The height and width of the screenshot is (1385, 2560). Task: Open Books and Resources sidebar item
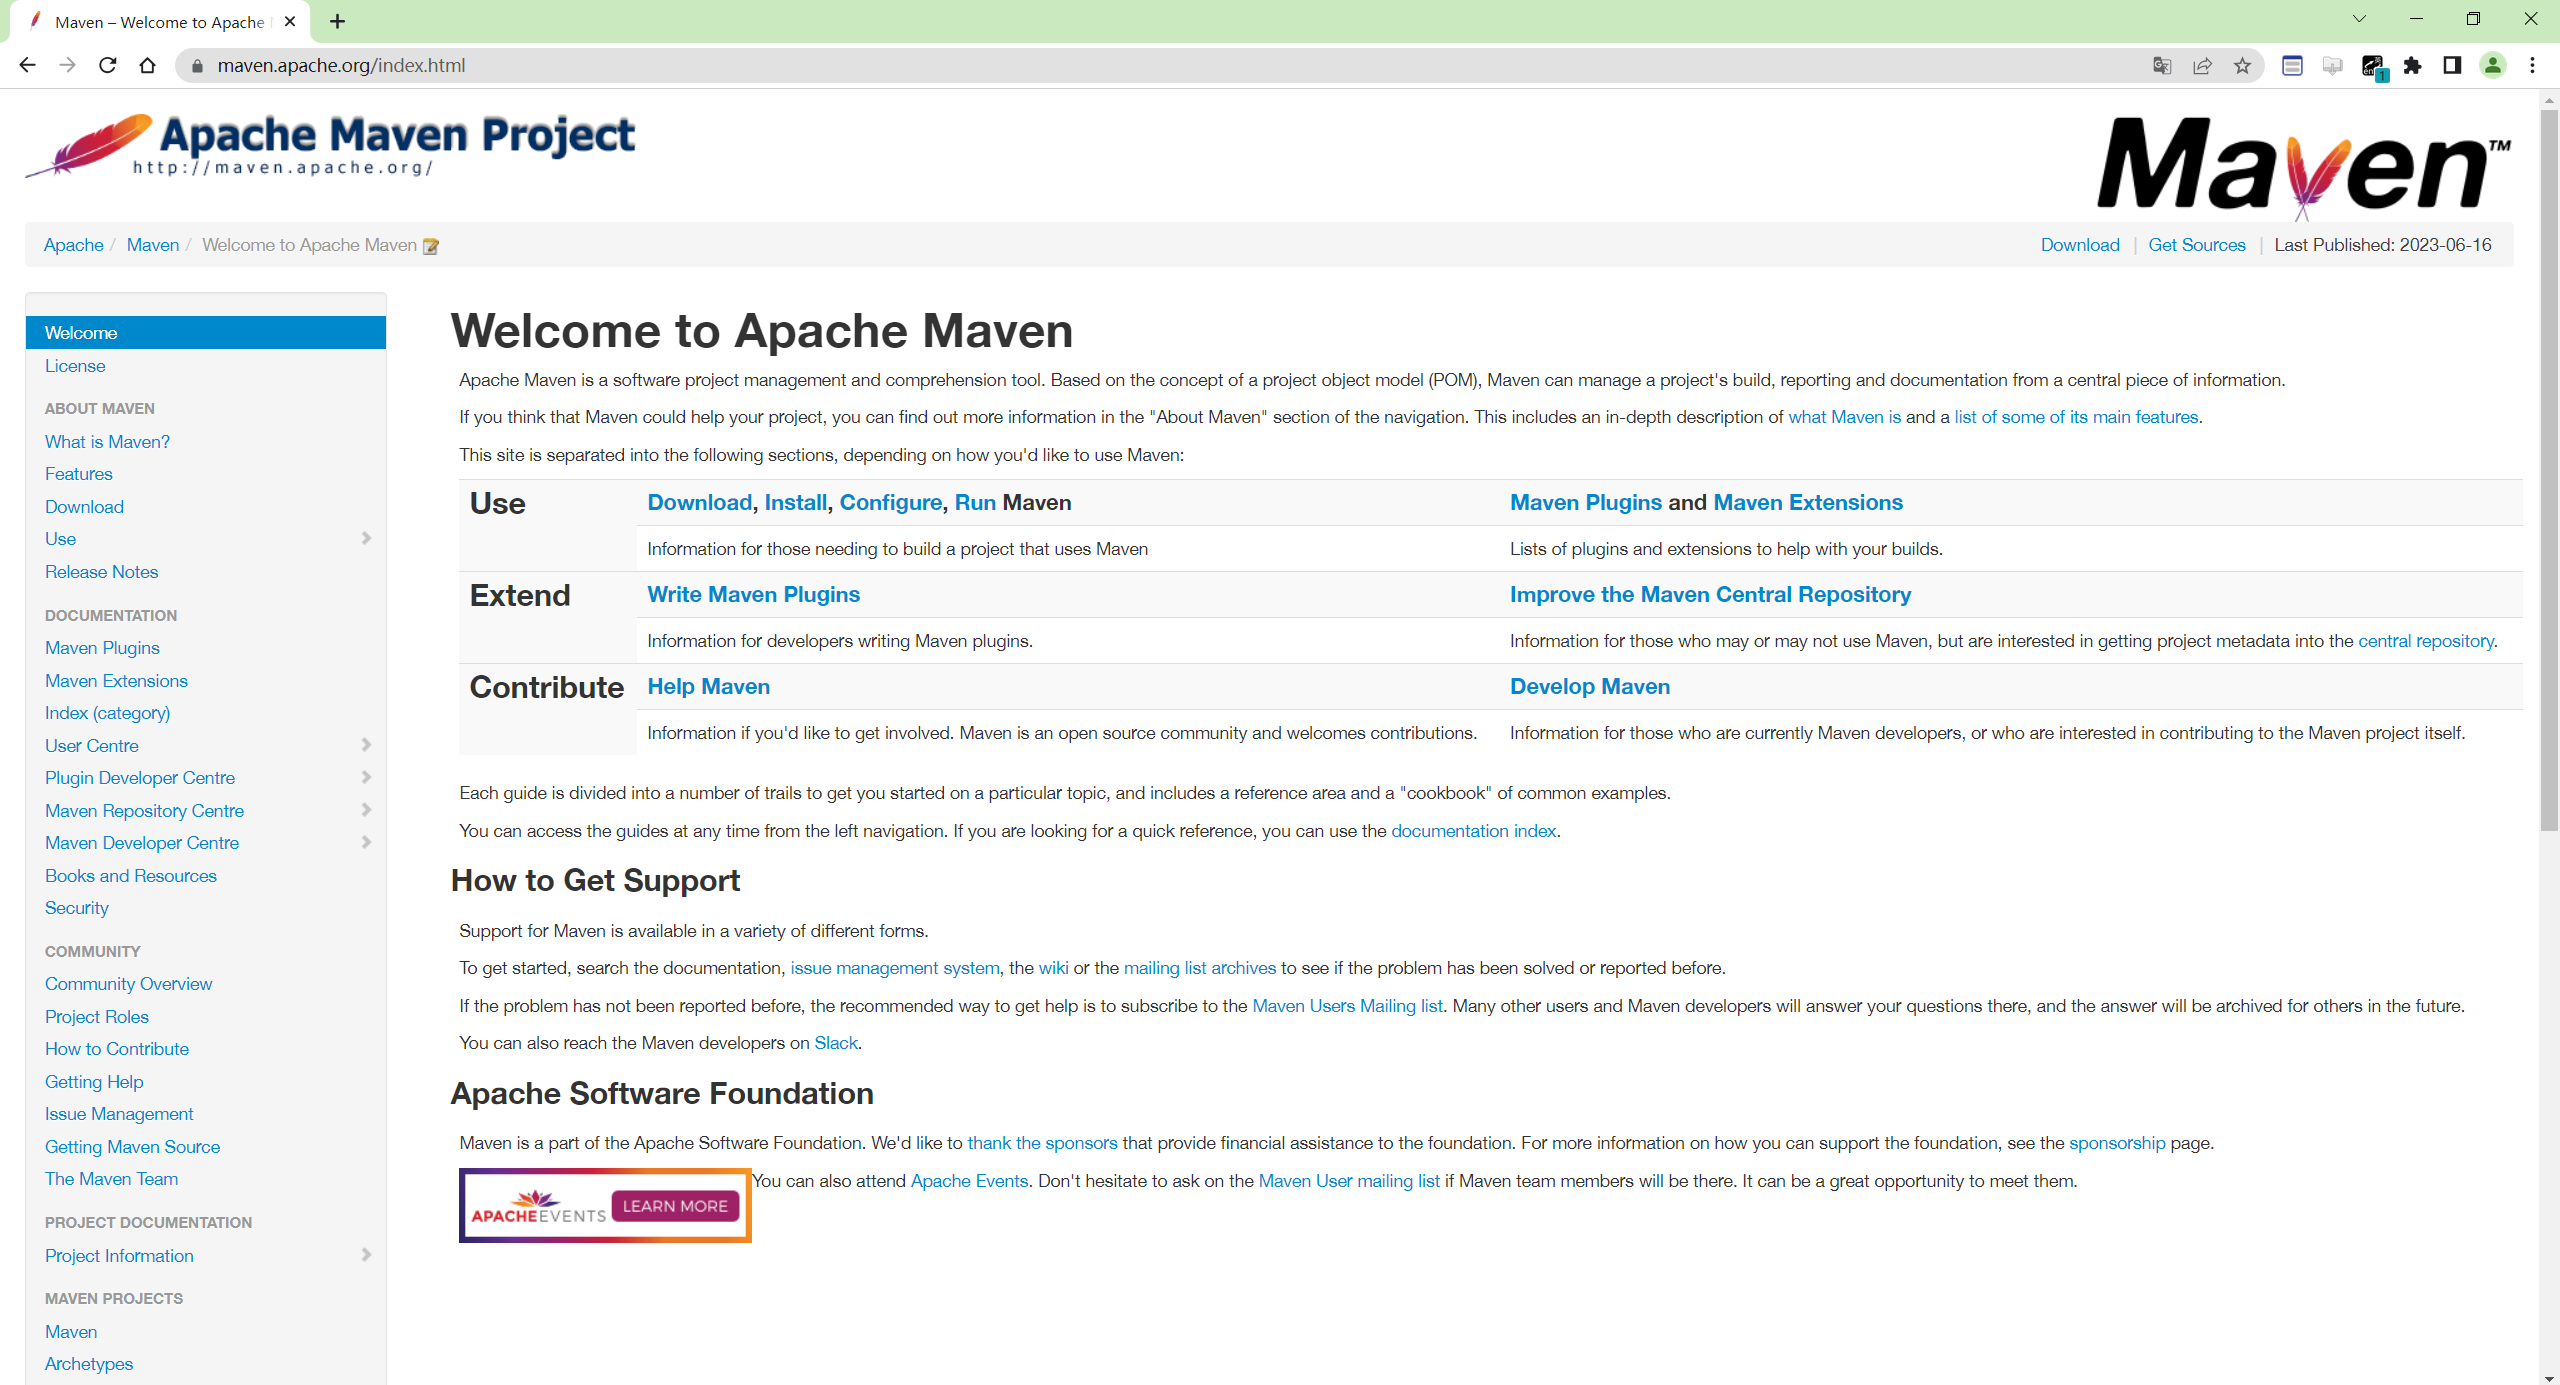[131, 876]
